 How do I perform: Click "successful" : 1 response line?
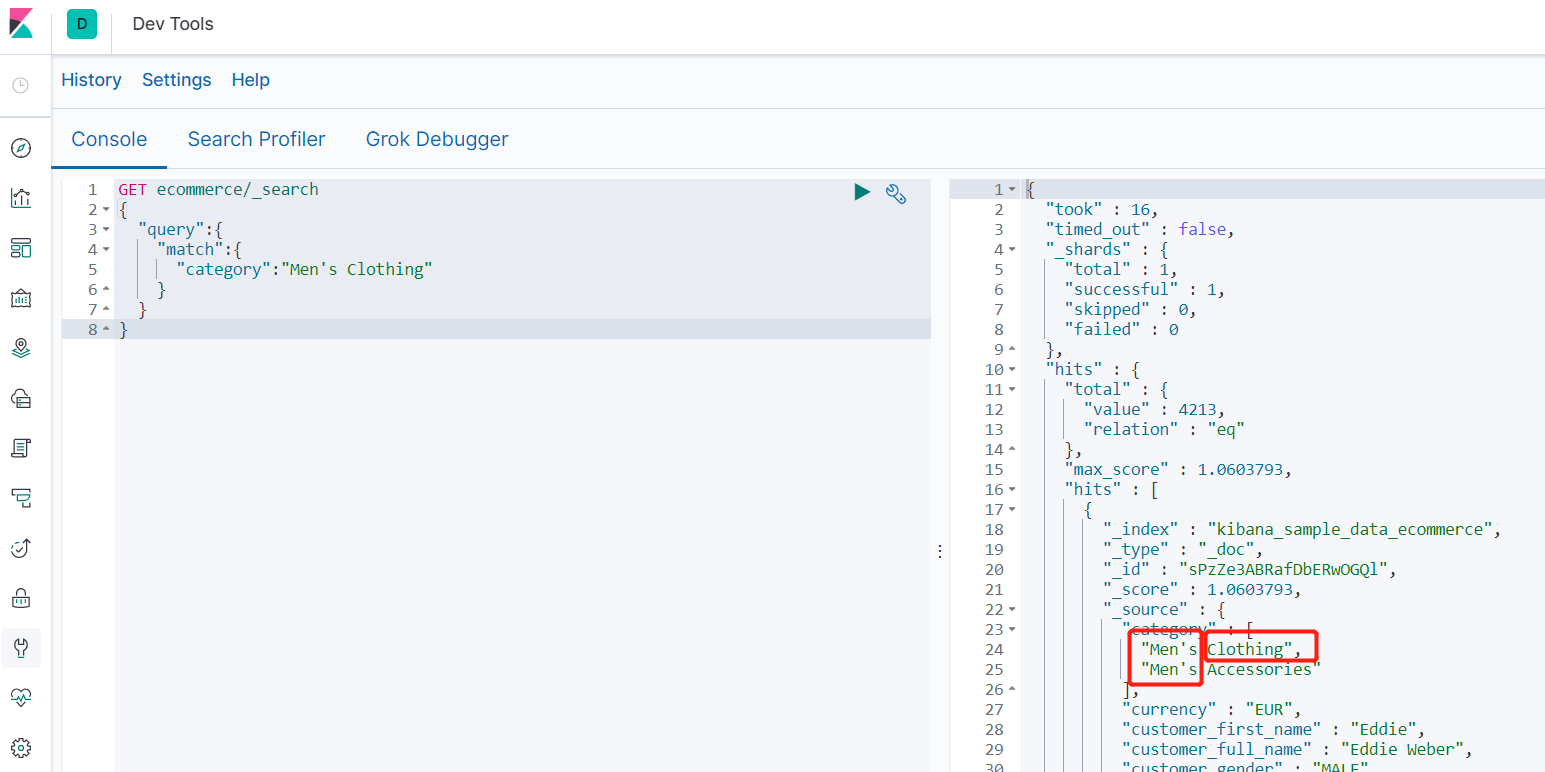(x=1144, y=289)
